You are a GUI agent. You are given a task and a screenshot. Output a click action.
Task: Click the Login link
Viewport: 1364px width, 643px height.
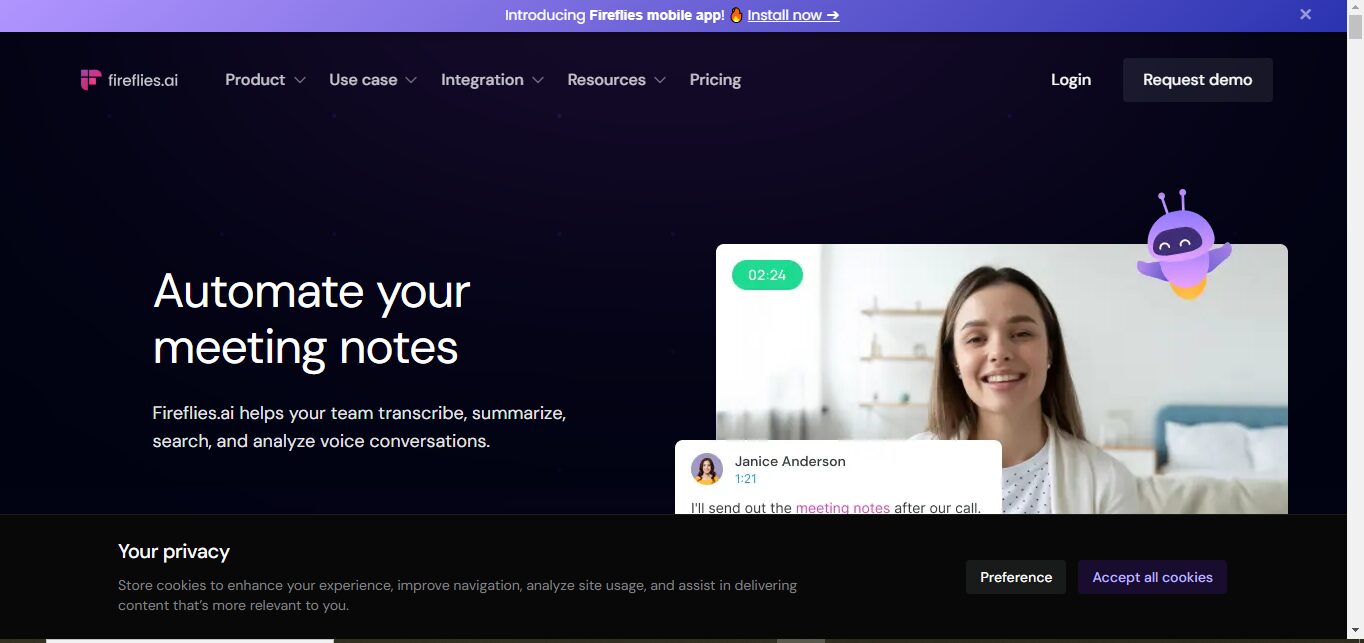(x=1071, y=80)
